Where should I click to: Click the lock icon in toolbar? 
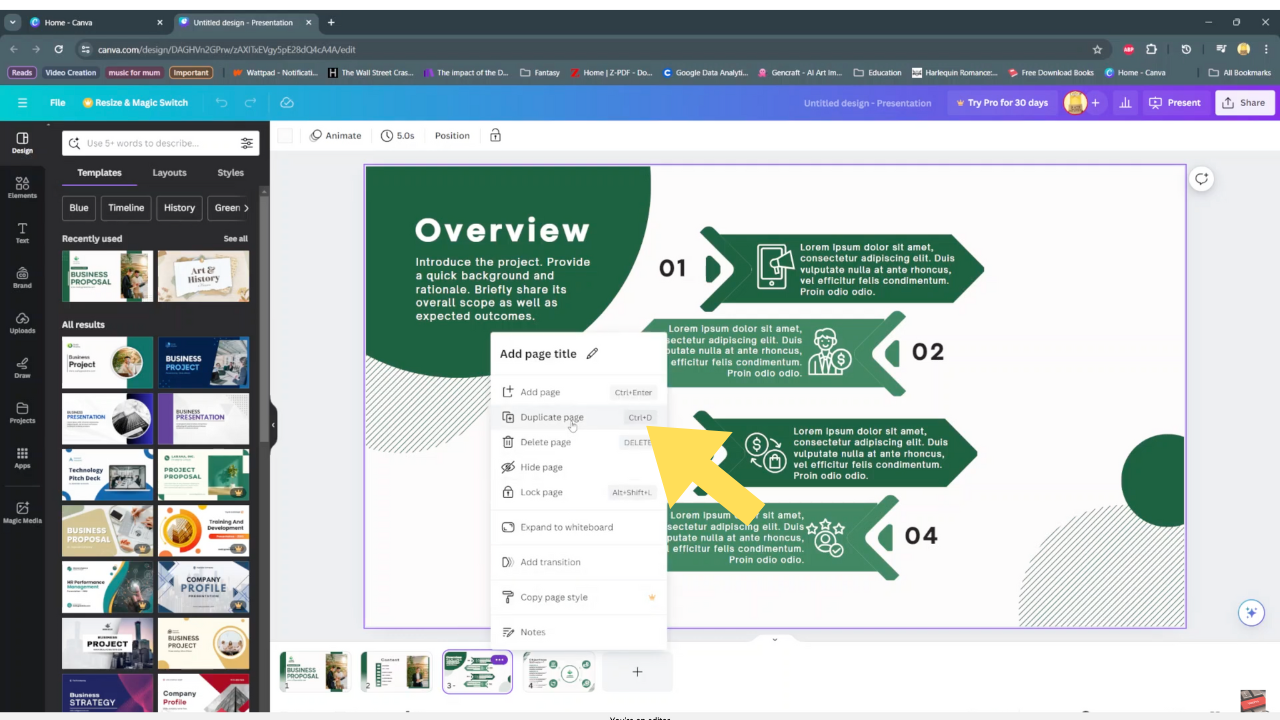pyautogui.click(x=495, y=136)
